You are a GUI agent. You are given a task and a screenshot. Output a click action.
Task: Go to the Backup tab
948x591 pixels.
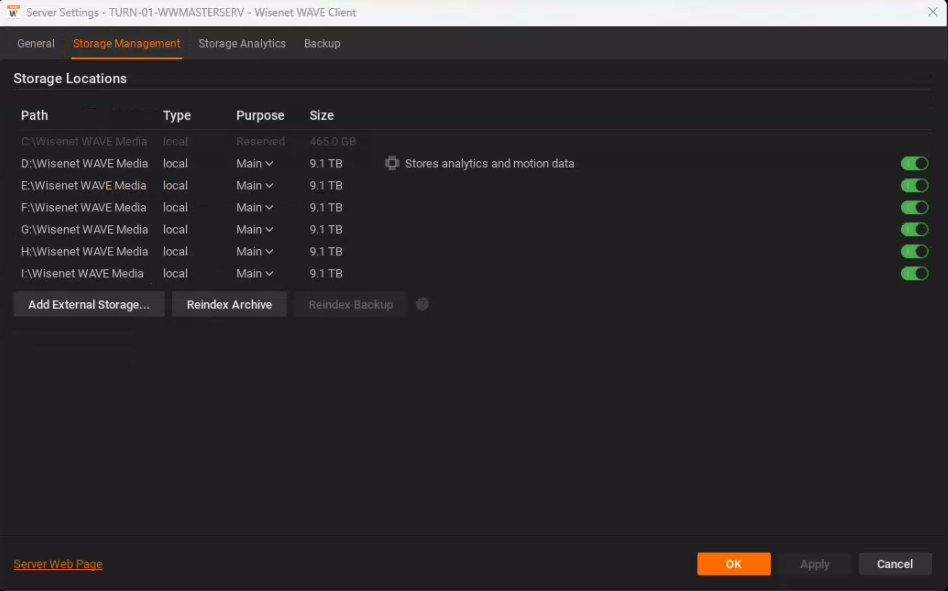(x=322, y=44)
